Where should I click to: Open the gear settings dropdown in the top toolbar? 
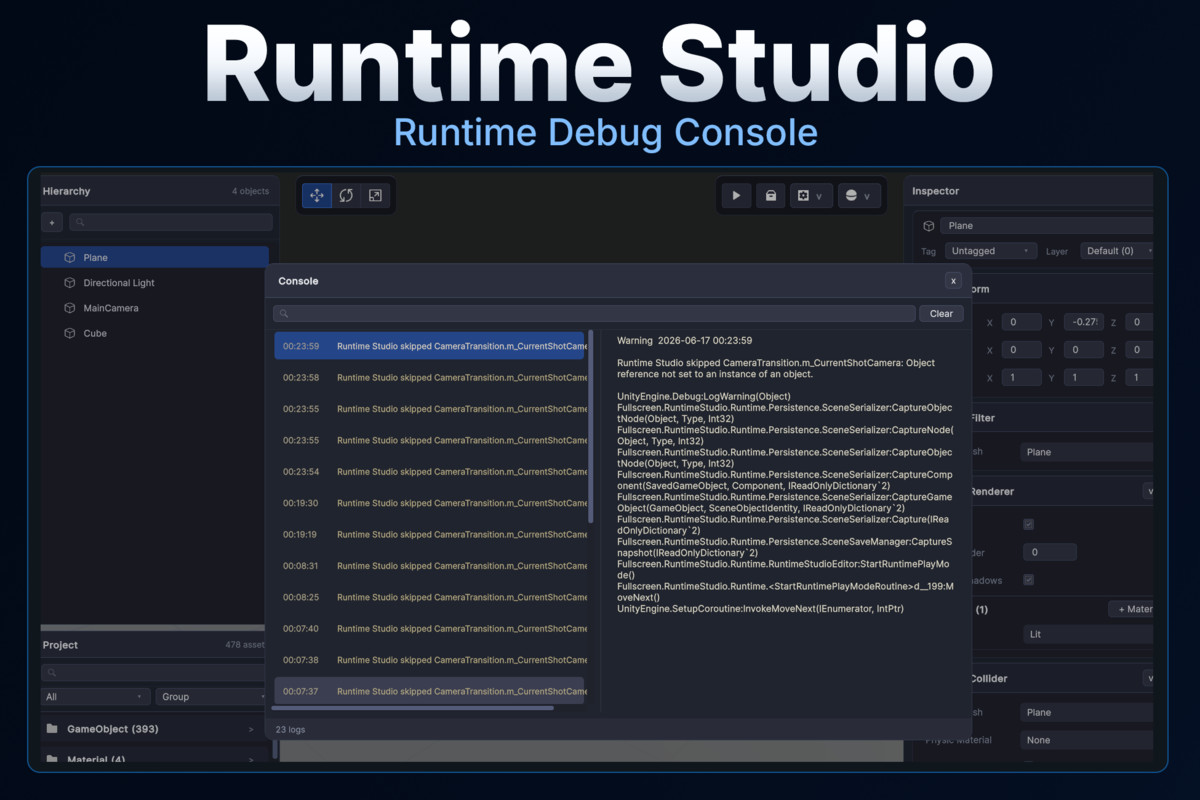point(809,196)
